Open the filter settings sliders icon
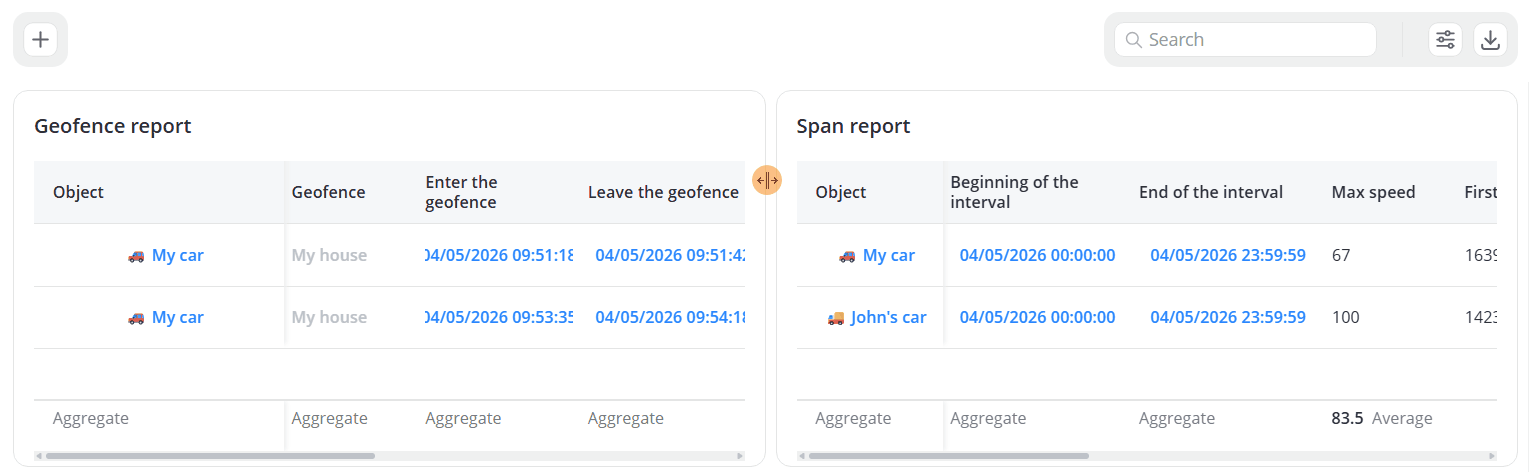The width and height of the screenshot is (1529, 472). coord(1445,40)
